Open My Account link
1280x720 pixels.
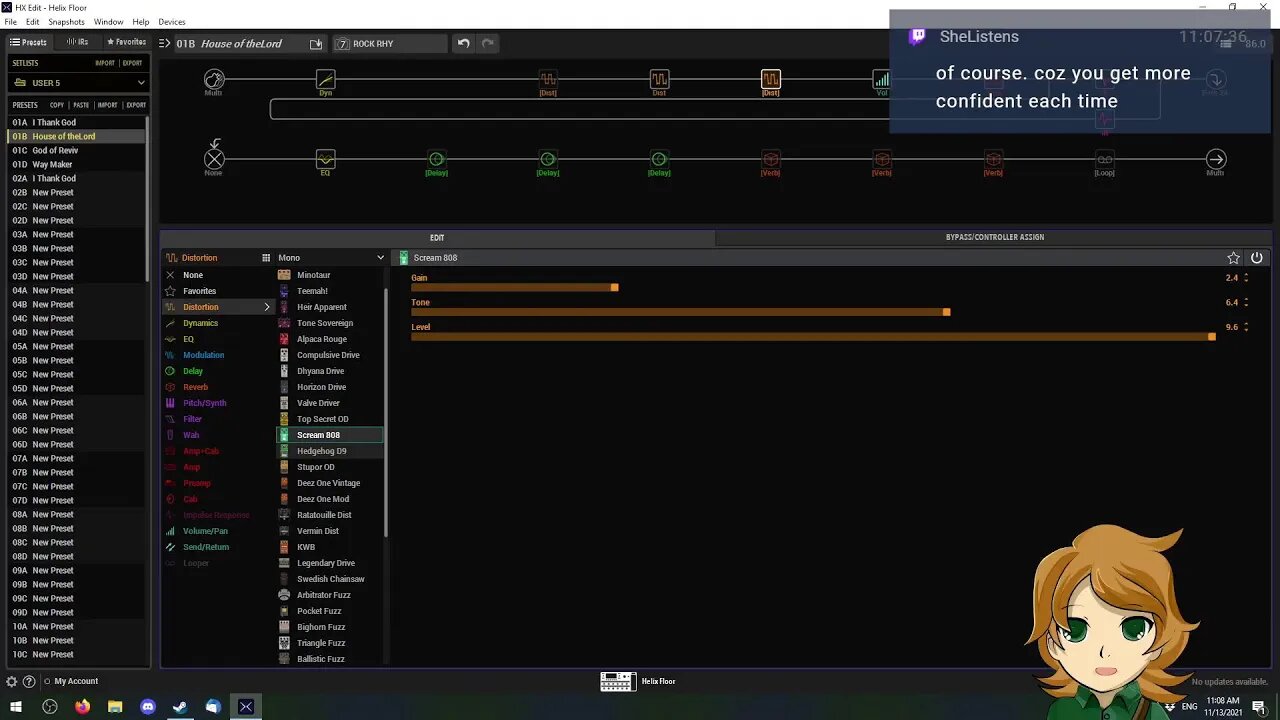click(76, 681)
